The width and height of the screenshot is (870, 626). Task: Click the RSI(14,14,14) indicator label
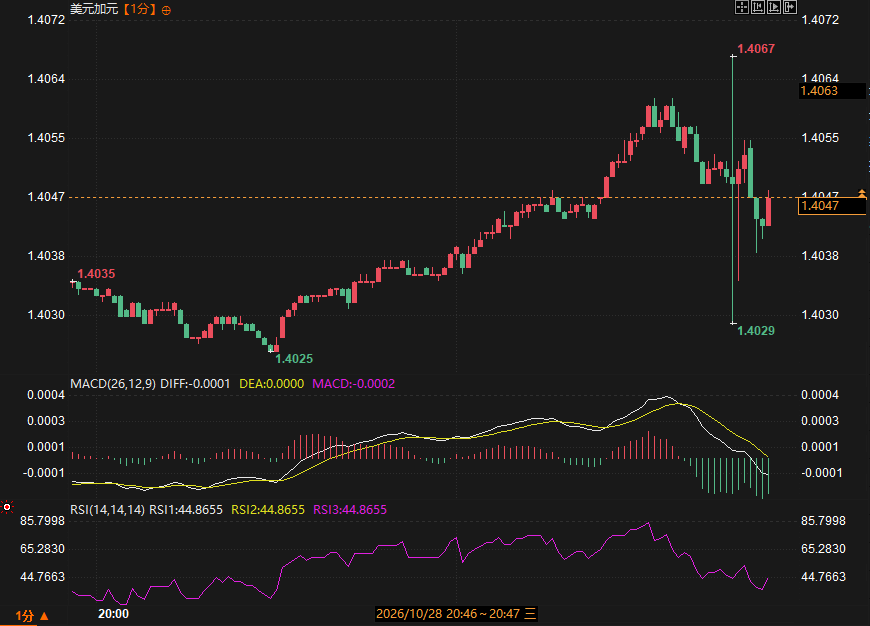108,509
